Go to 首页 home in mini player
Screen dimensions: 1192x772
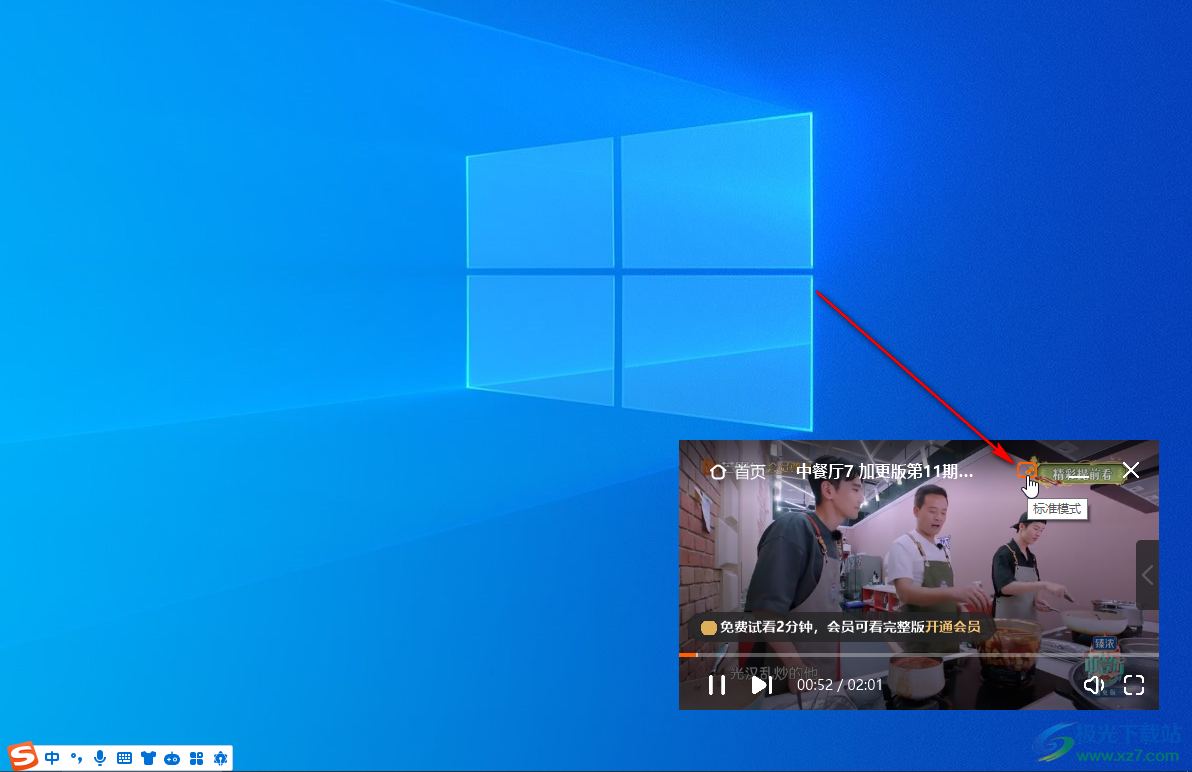[x=737, y=471]
